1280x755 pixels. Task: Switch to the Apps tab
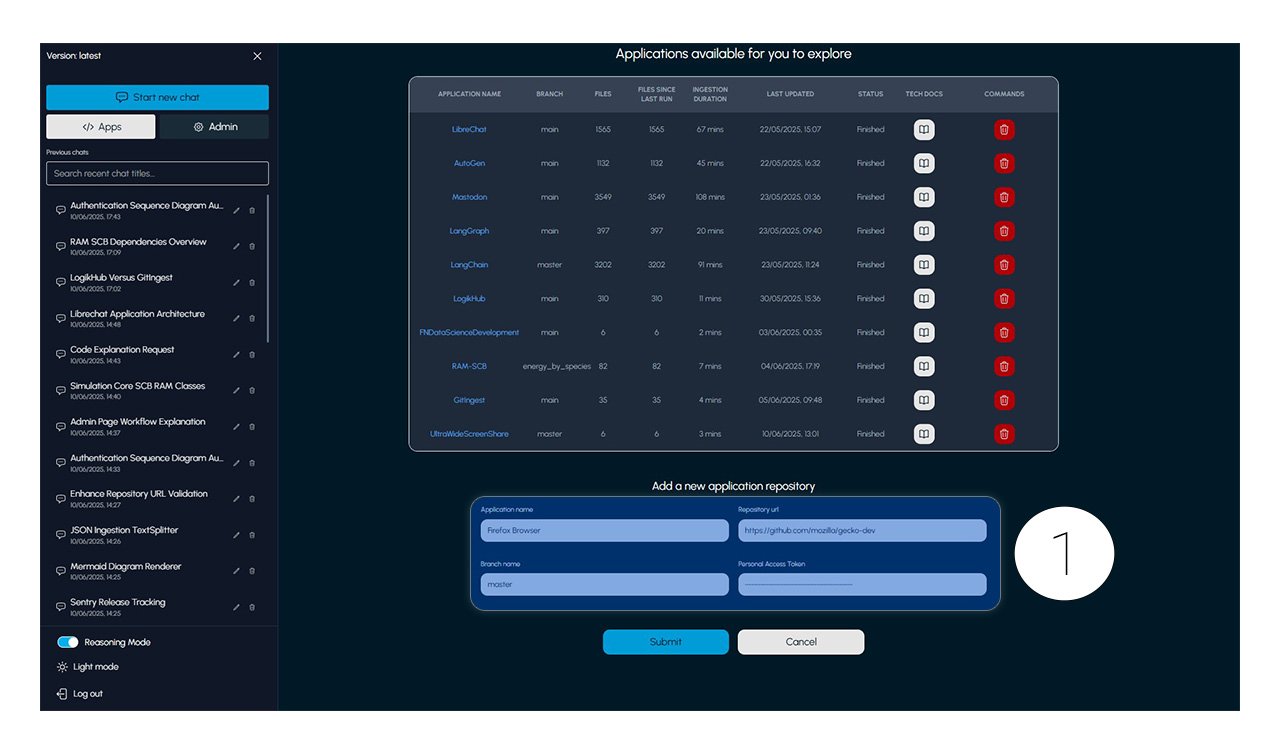click(101, 127)
